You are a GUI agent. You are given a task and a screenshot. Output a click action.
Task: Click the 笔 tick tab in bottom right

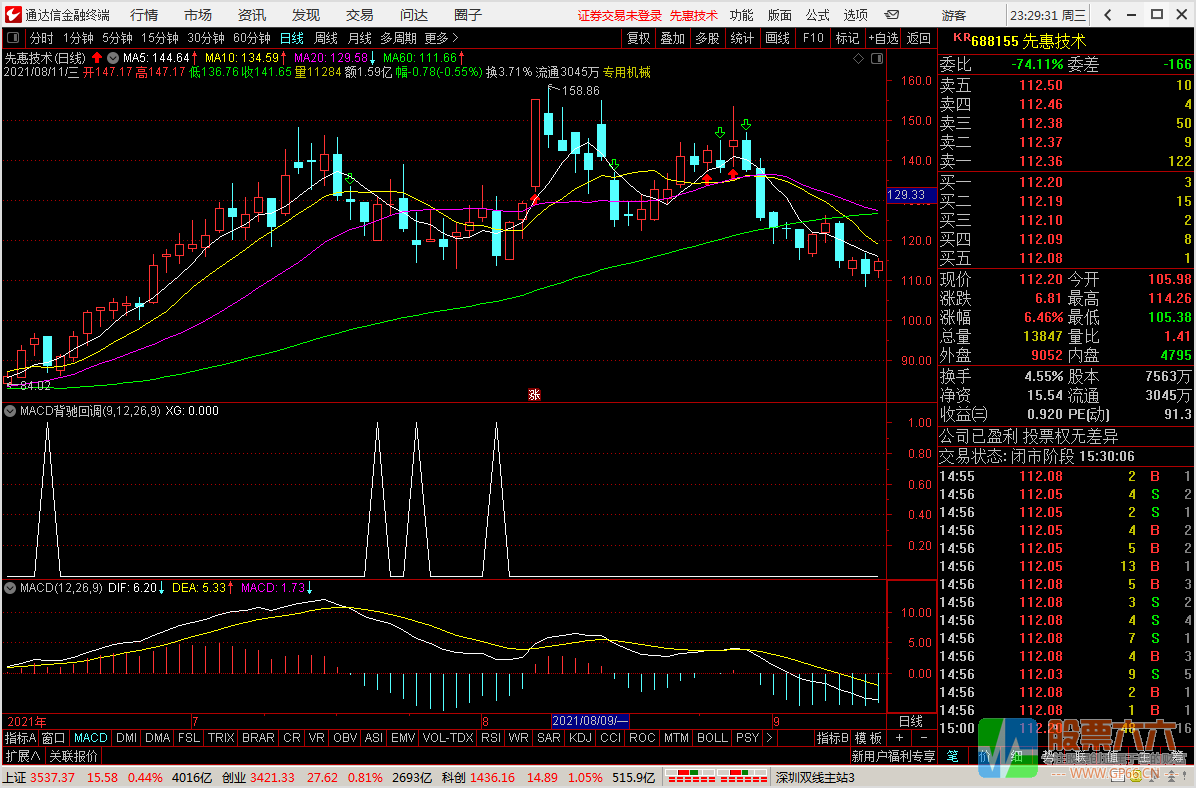pos(953,756)
